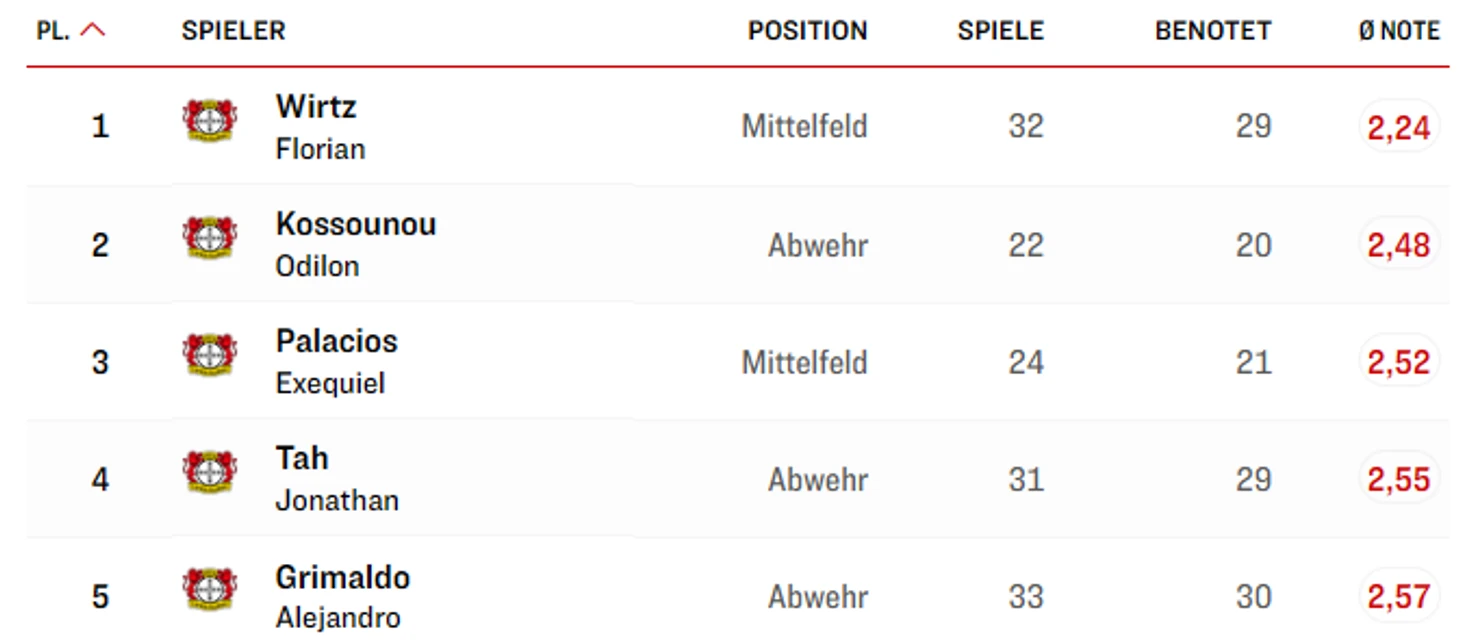Open Odilon Kossounou player profile
The width and height of the screenshot is (1460, 642).
pos(356,244)
